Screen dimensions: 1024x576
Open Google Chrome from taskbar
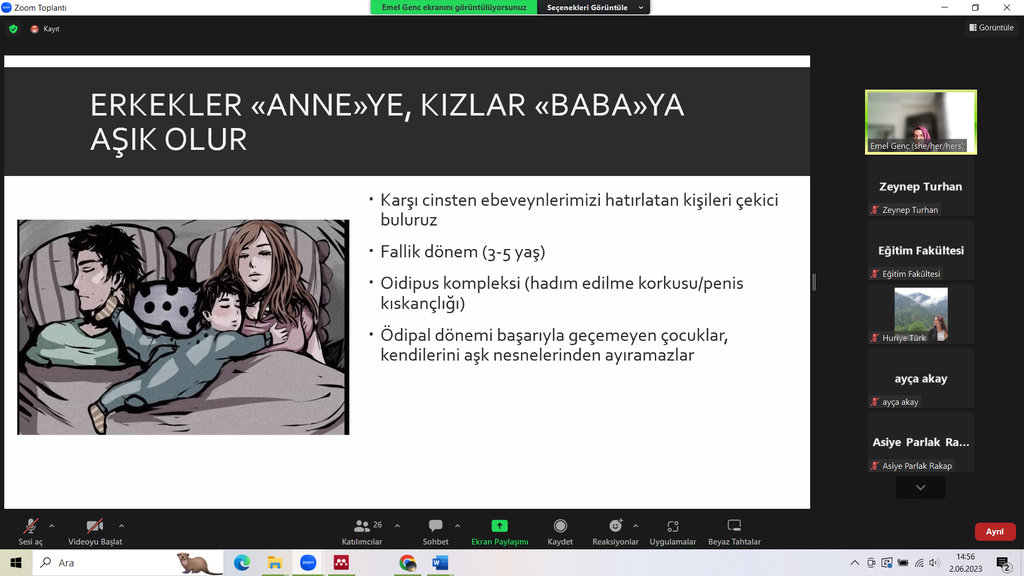pos(408,562)
